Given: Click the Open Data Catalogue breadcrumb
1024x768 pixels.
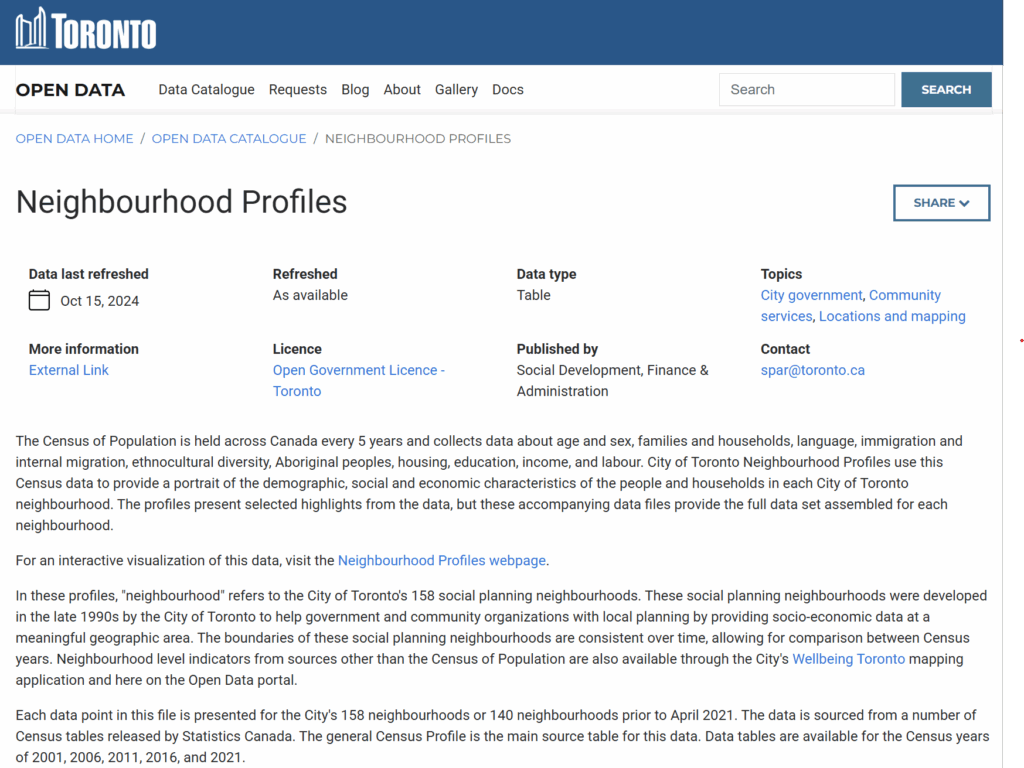Looking at the screenshot, I should [229, 139].
